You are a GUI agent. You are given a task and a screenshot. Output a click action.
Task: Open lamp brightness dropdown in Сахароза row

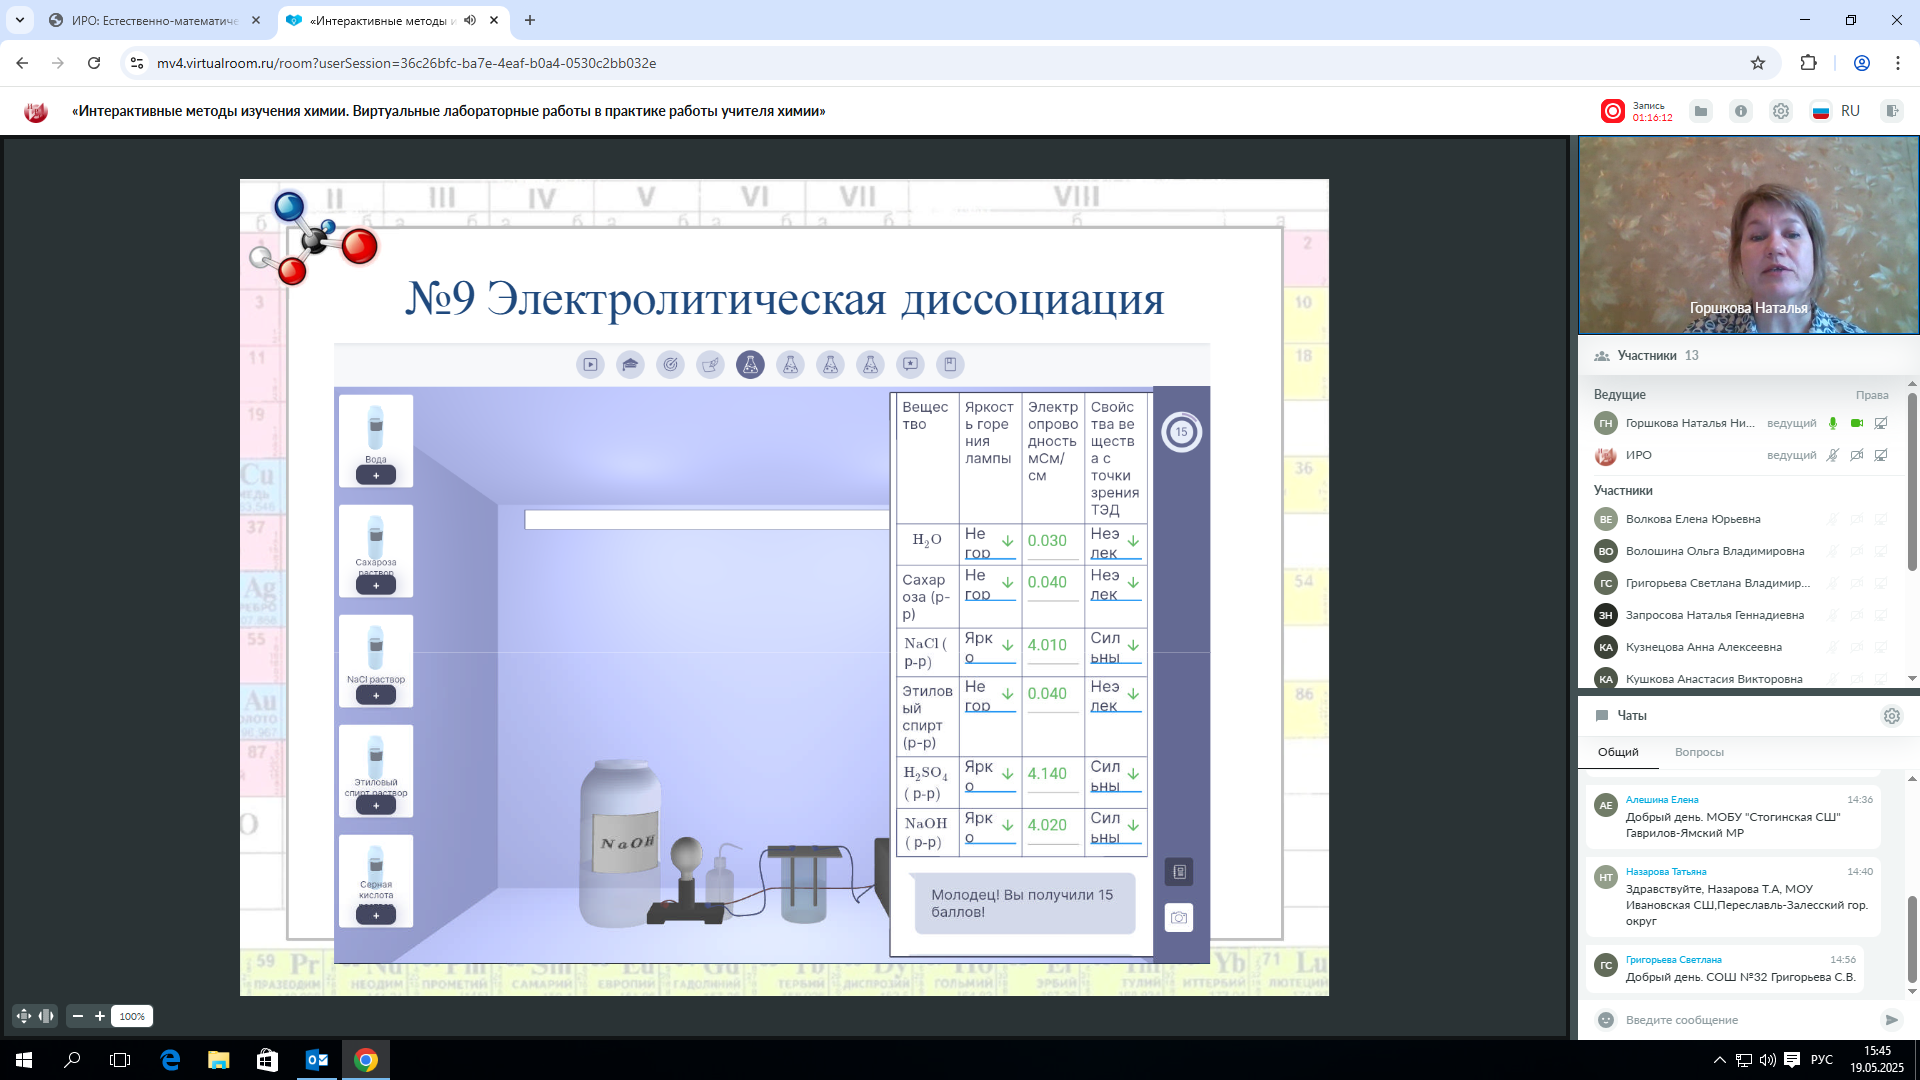click(x=990, y=584)
